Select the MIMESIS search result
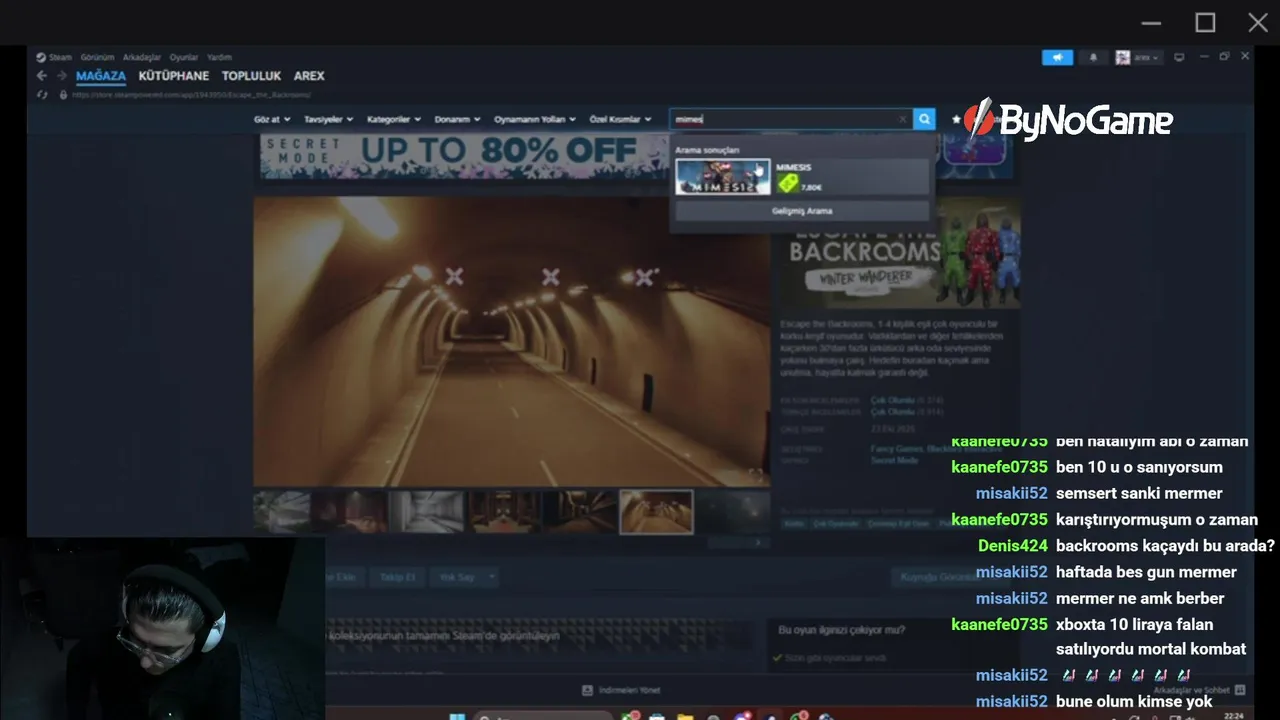Screen dimensions: 1280x720 pyautogui.click(x=802, y=177)
